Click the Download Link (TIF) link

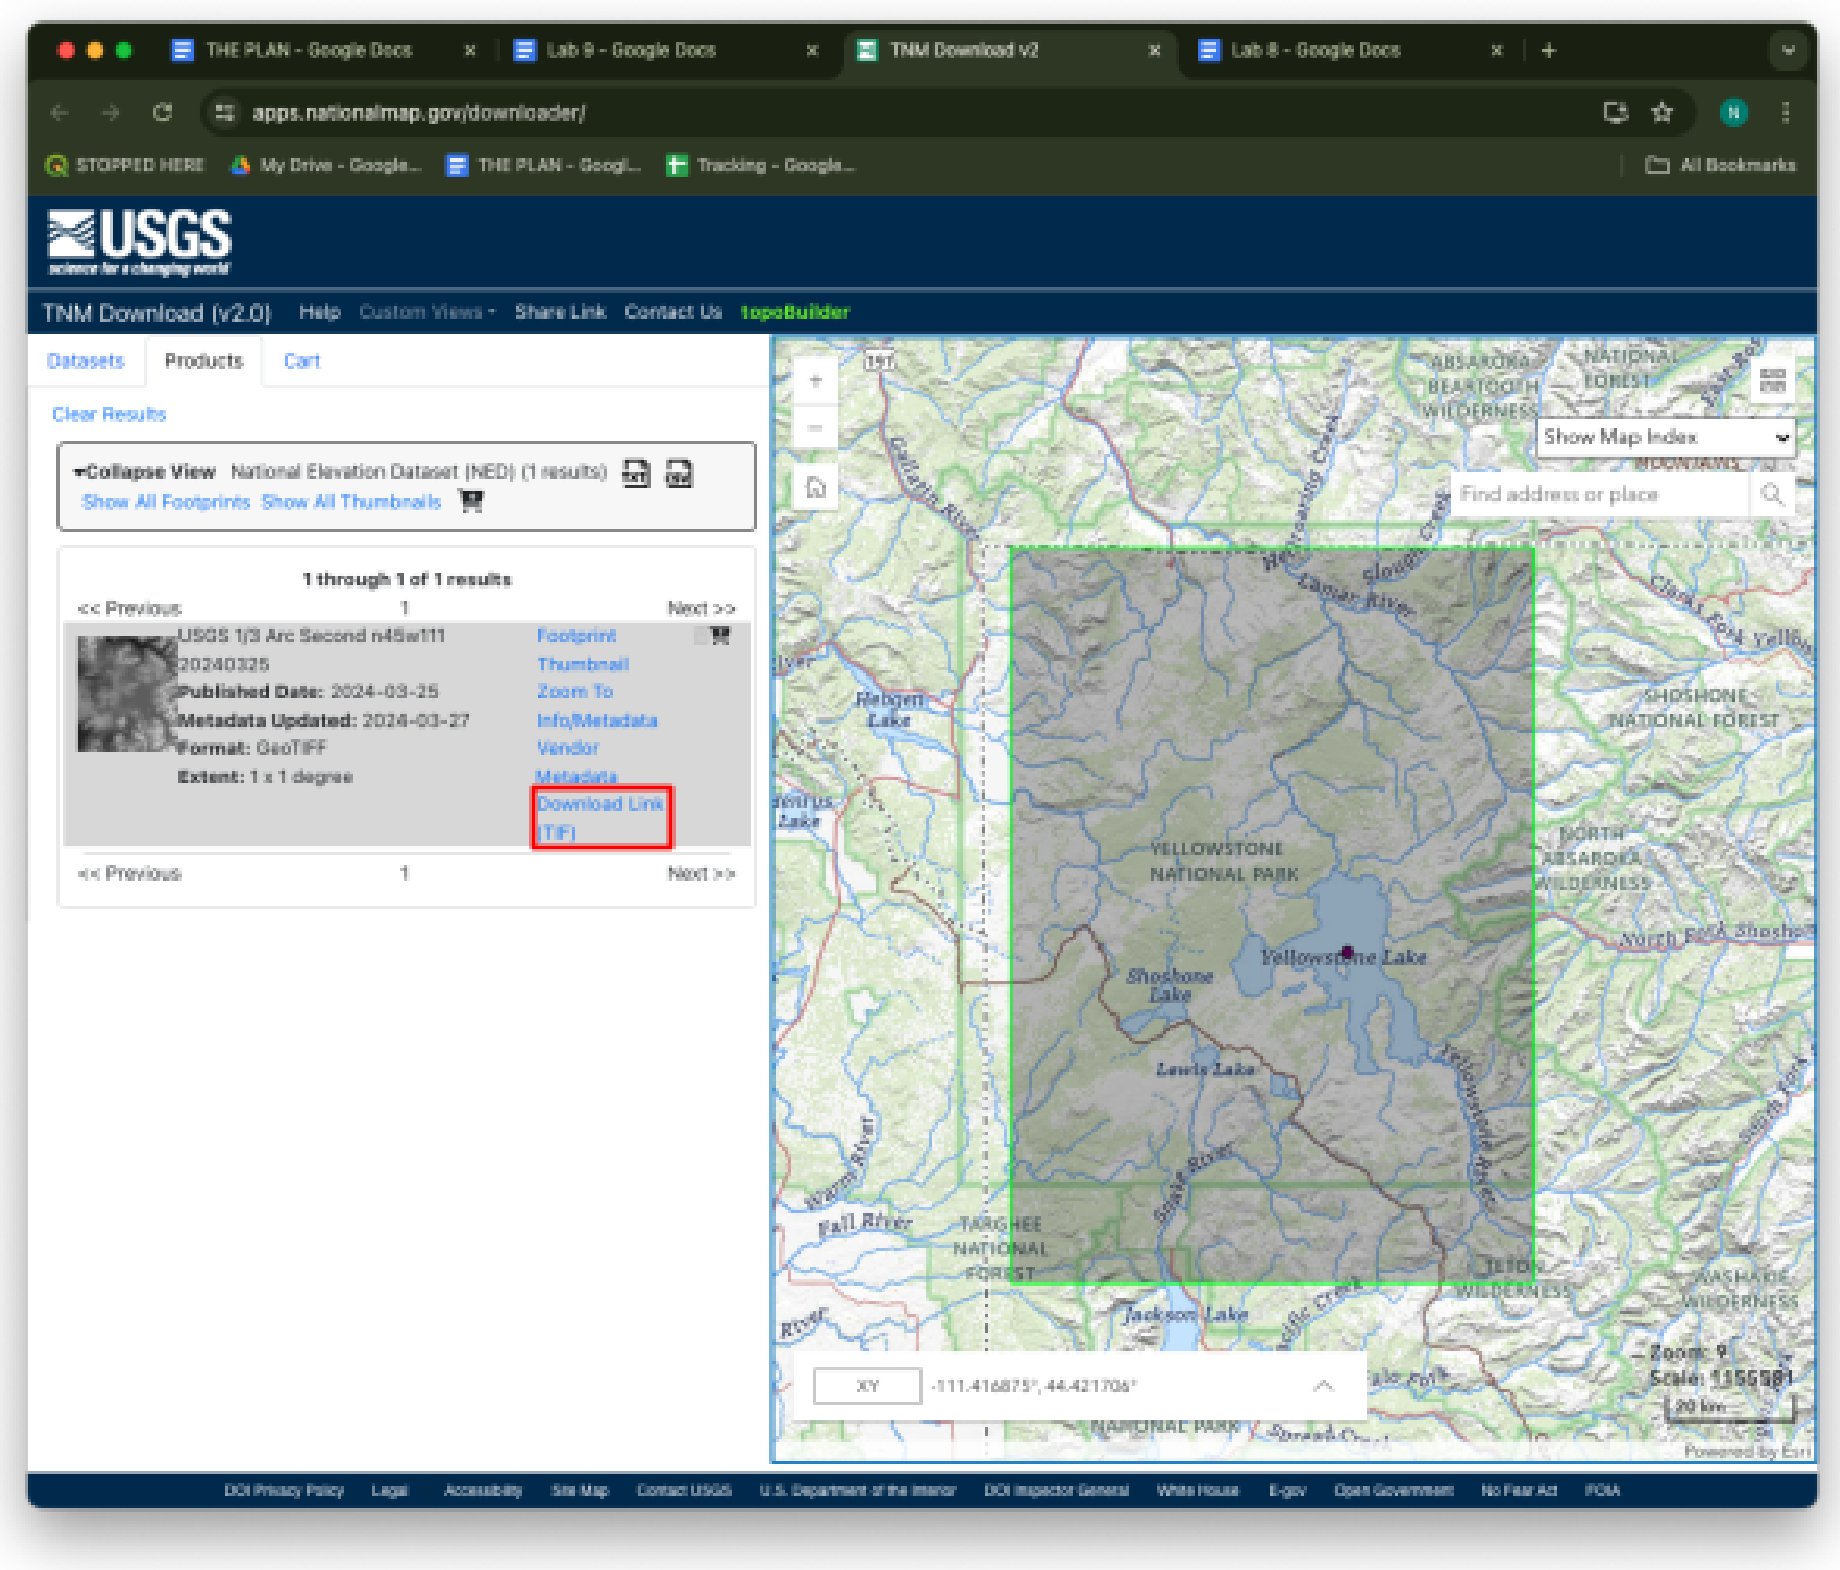pos(600,818)
